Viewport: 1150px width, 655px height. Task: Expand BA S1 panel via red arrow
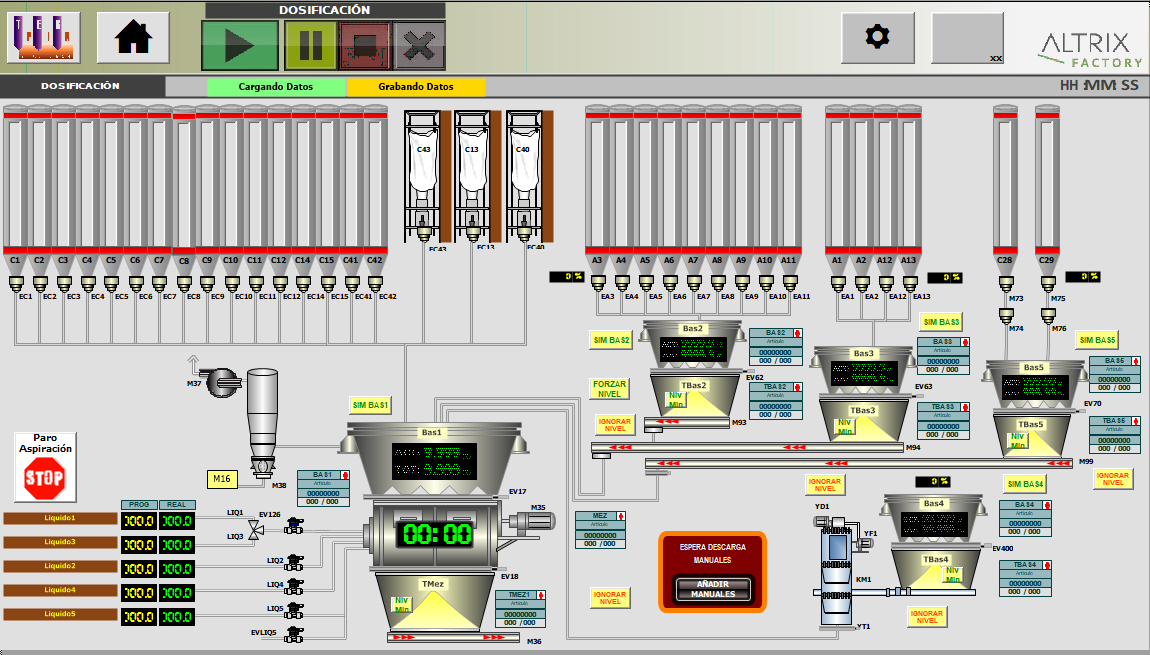(345, 475)
